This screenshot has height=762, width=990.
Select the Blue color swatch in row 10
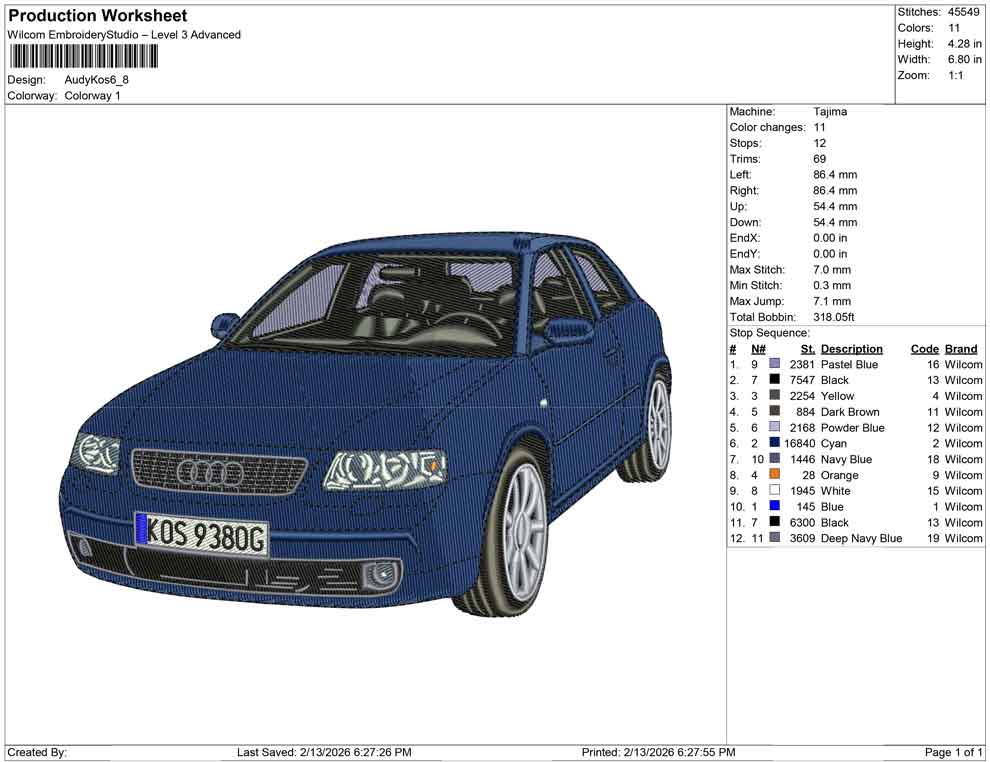click(x=774, y=506)
